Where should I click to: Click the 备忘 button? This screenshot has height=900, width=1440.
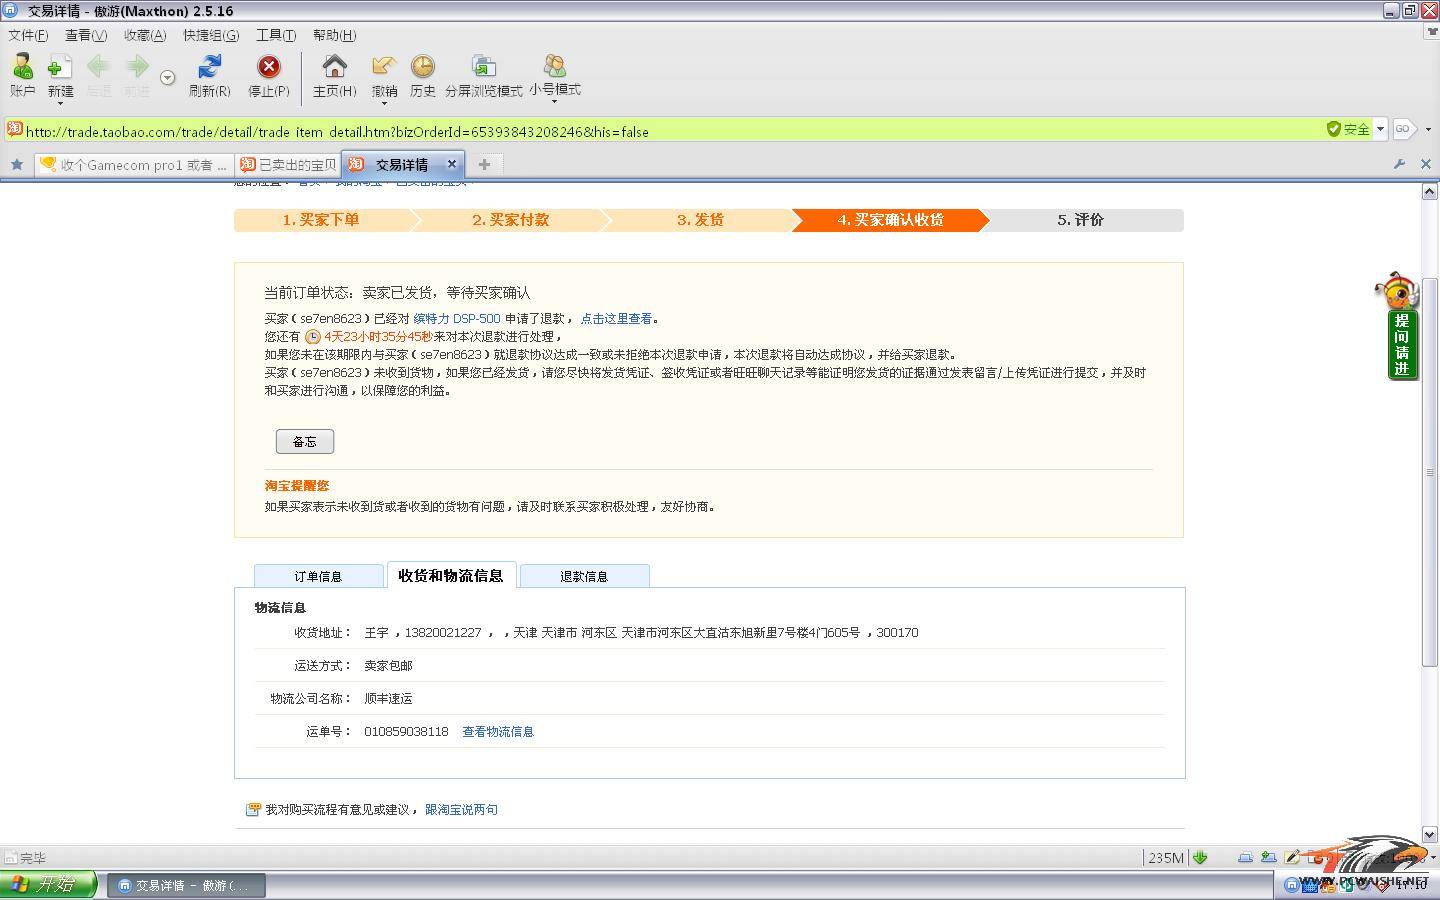305,441
